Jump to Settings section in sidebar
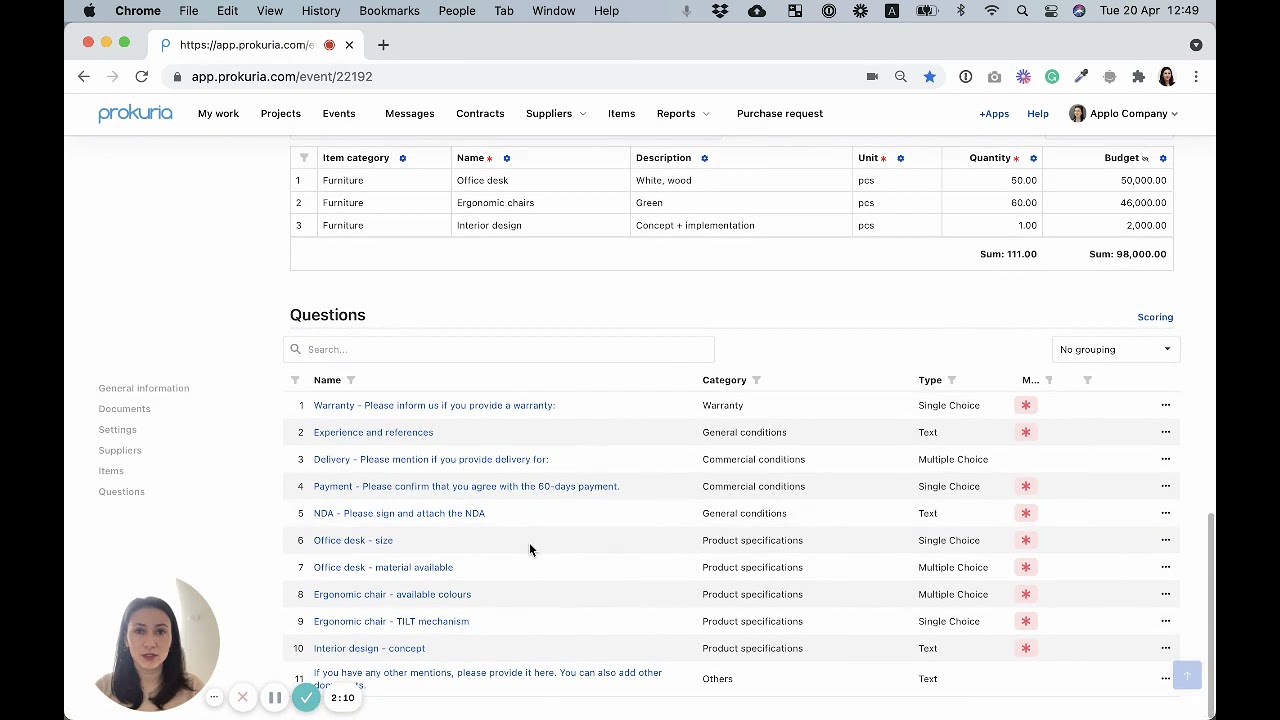Screen dimensions: 1280x720 click(117, 430)
